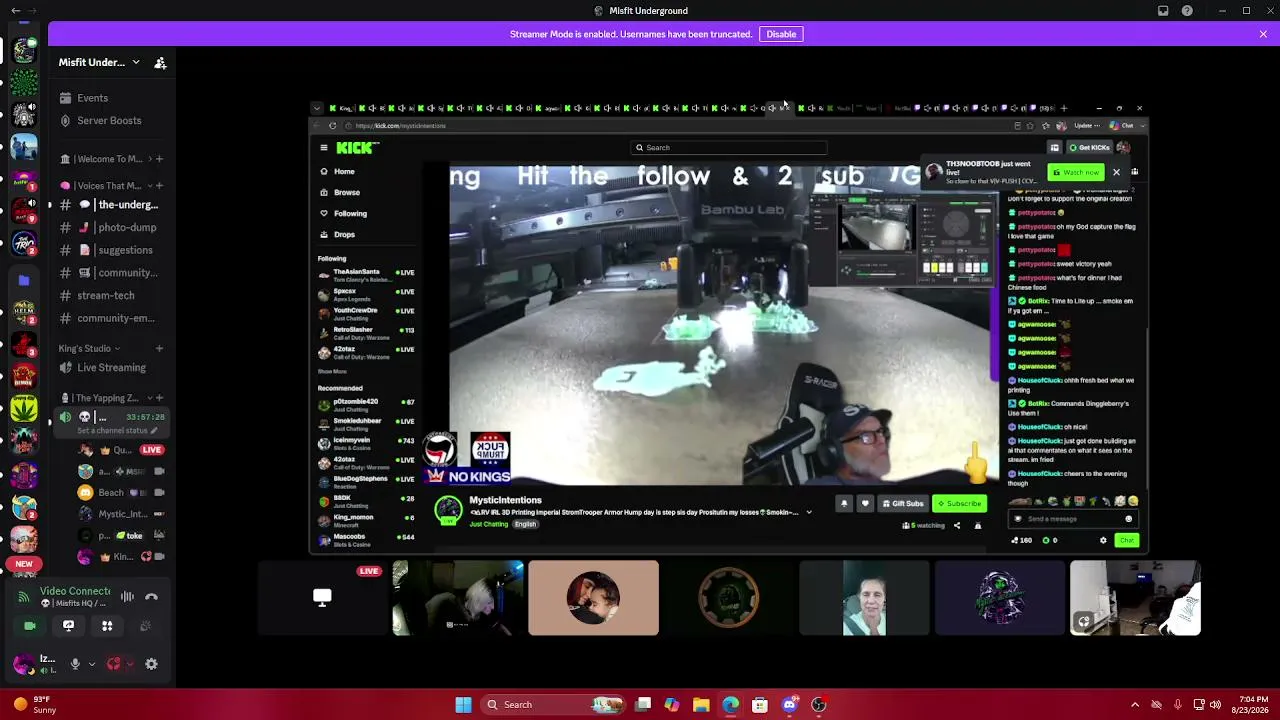Click Get KICKs button

click(x=1089, y=148)
